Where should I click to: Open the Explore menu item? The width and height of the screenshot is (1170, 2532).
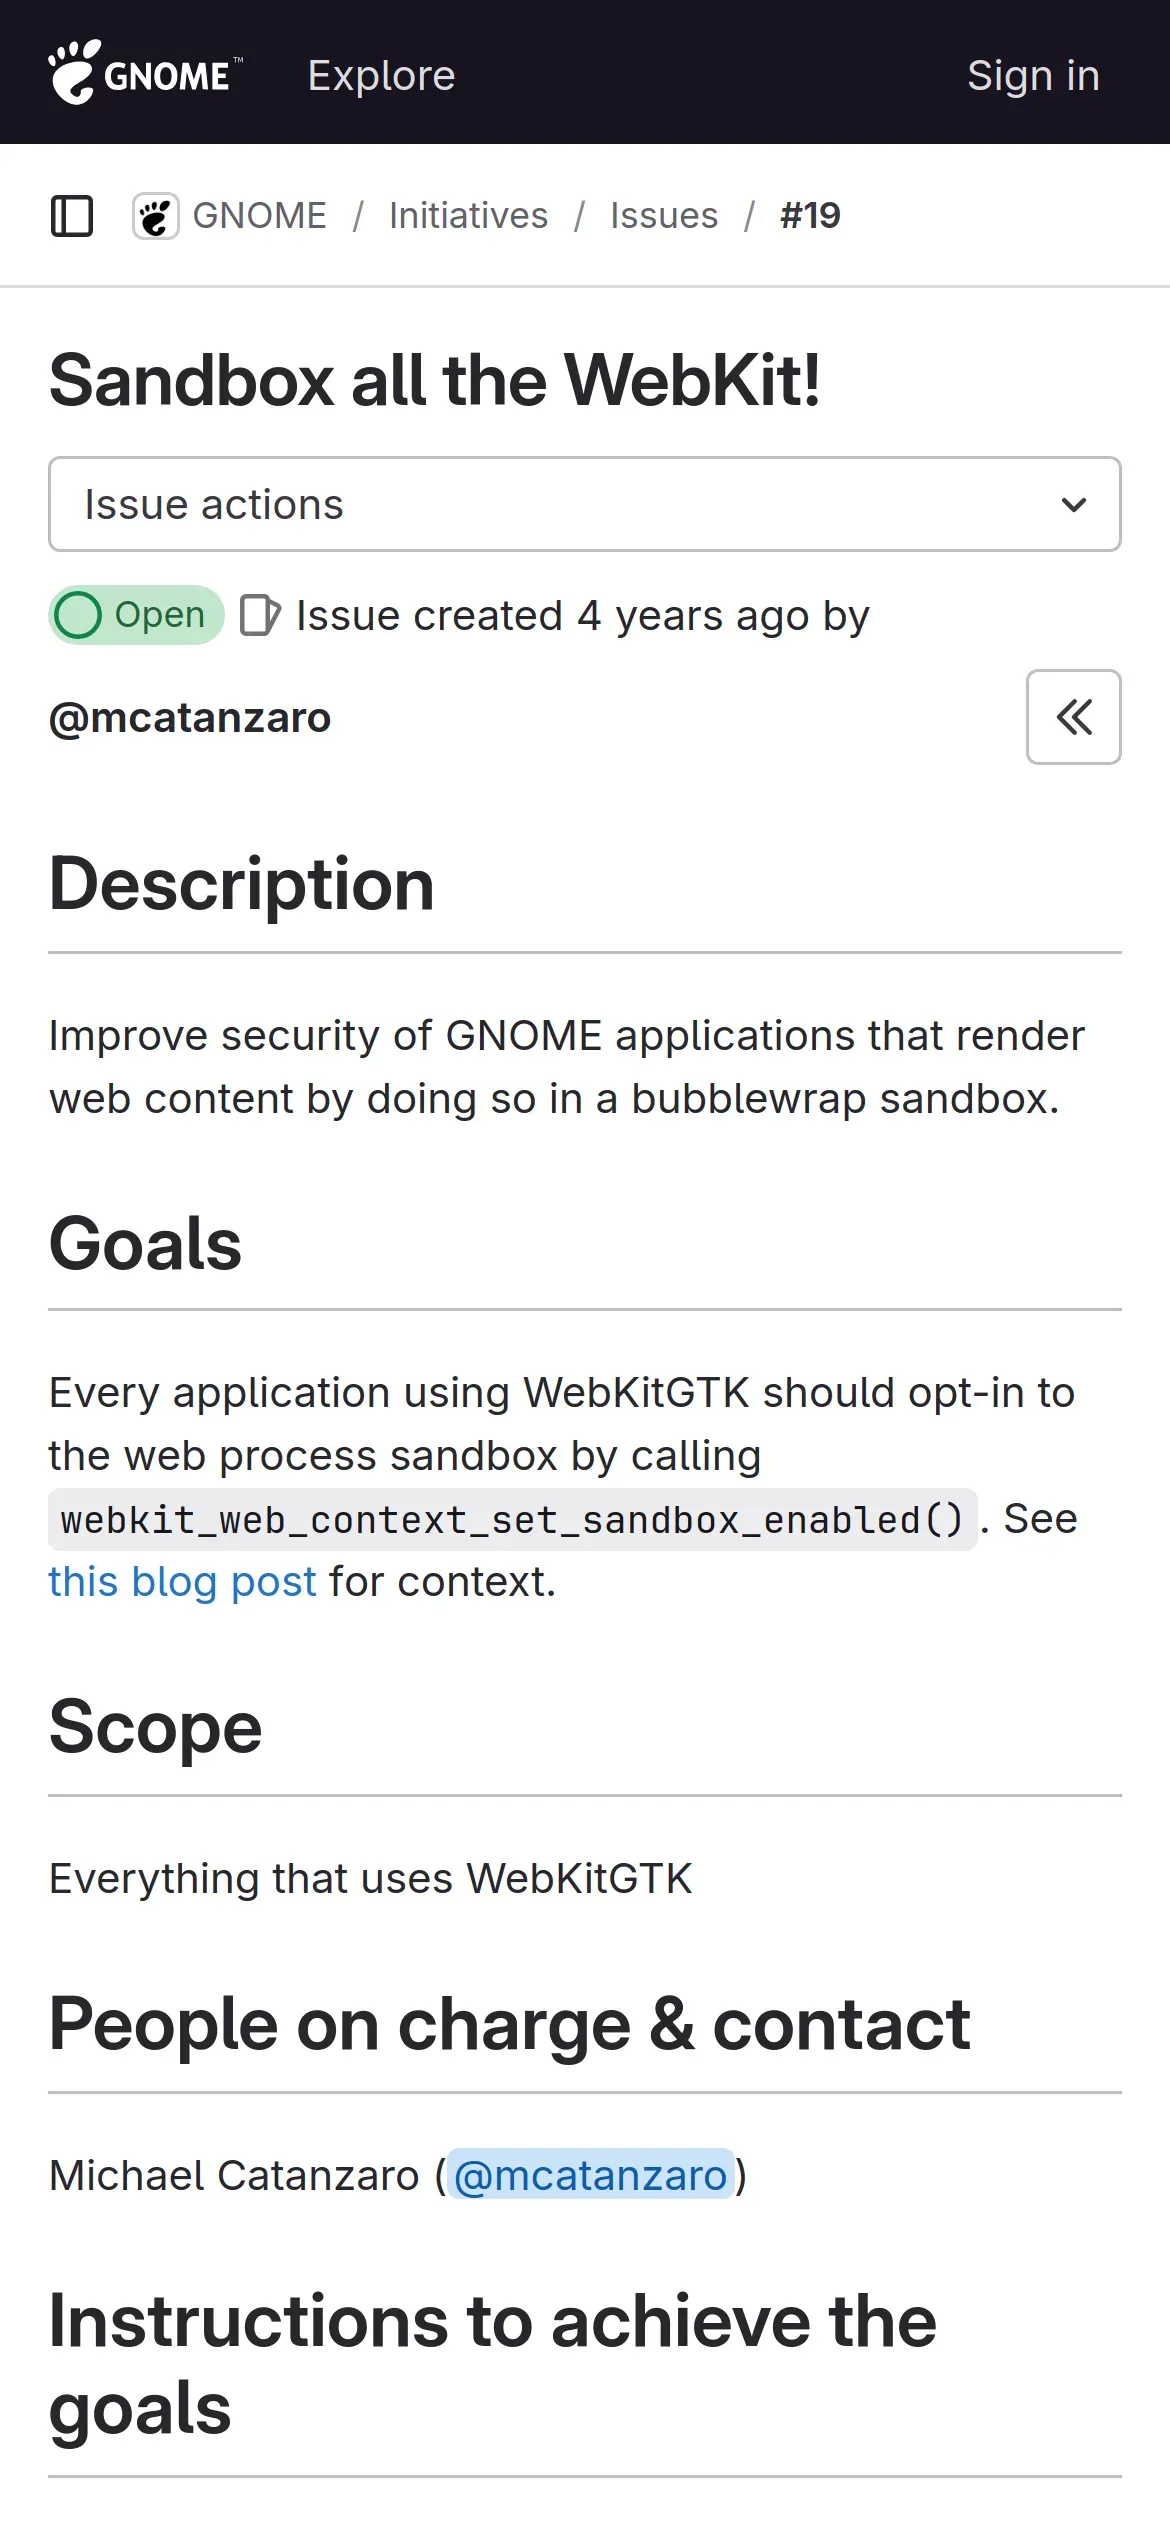(x=381, y=75)
